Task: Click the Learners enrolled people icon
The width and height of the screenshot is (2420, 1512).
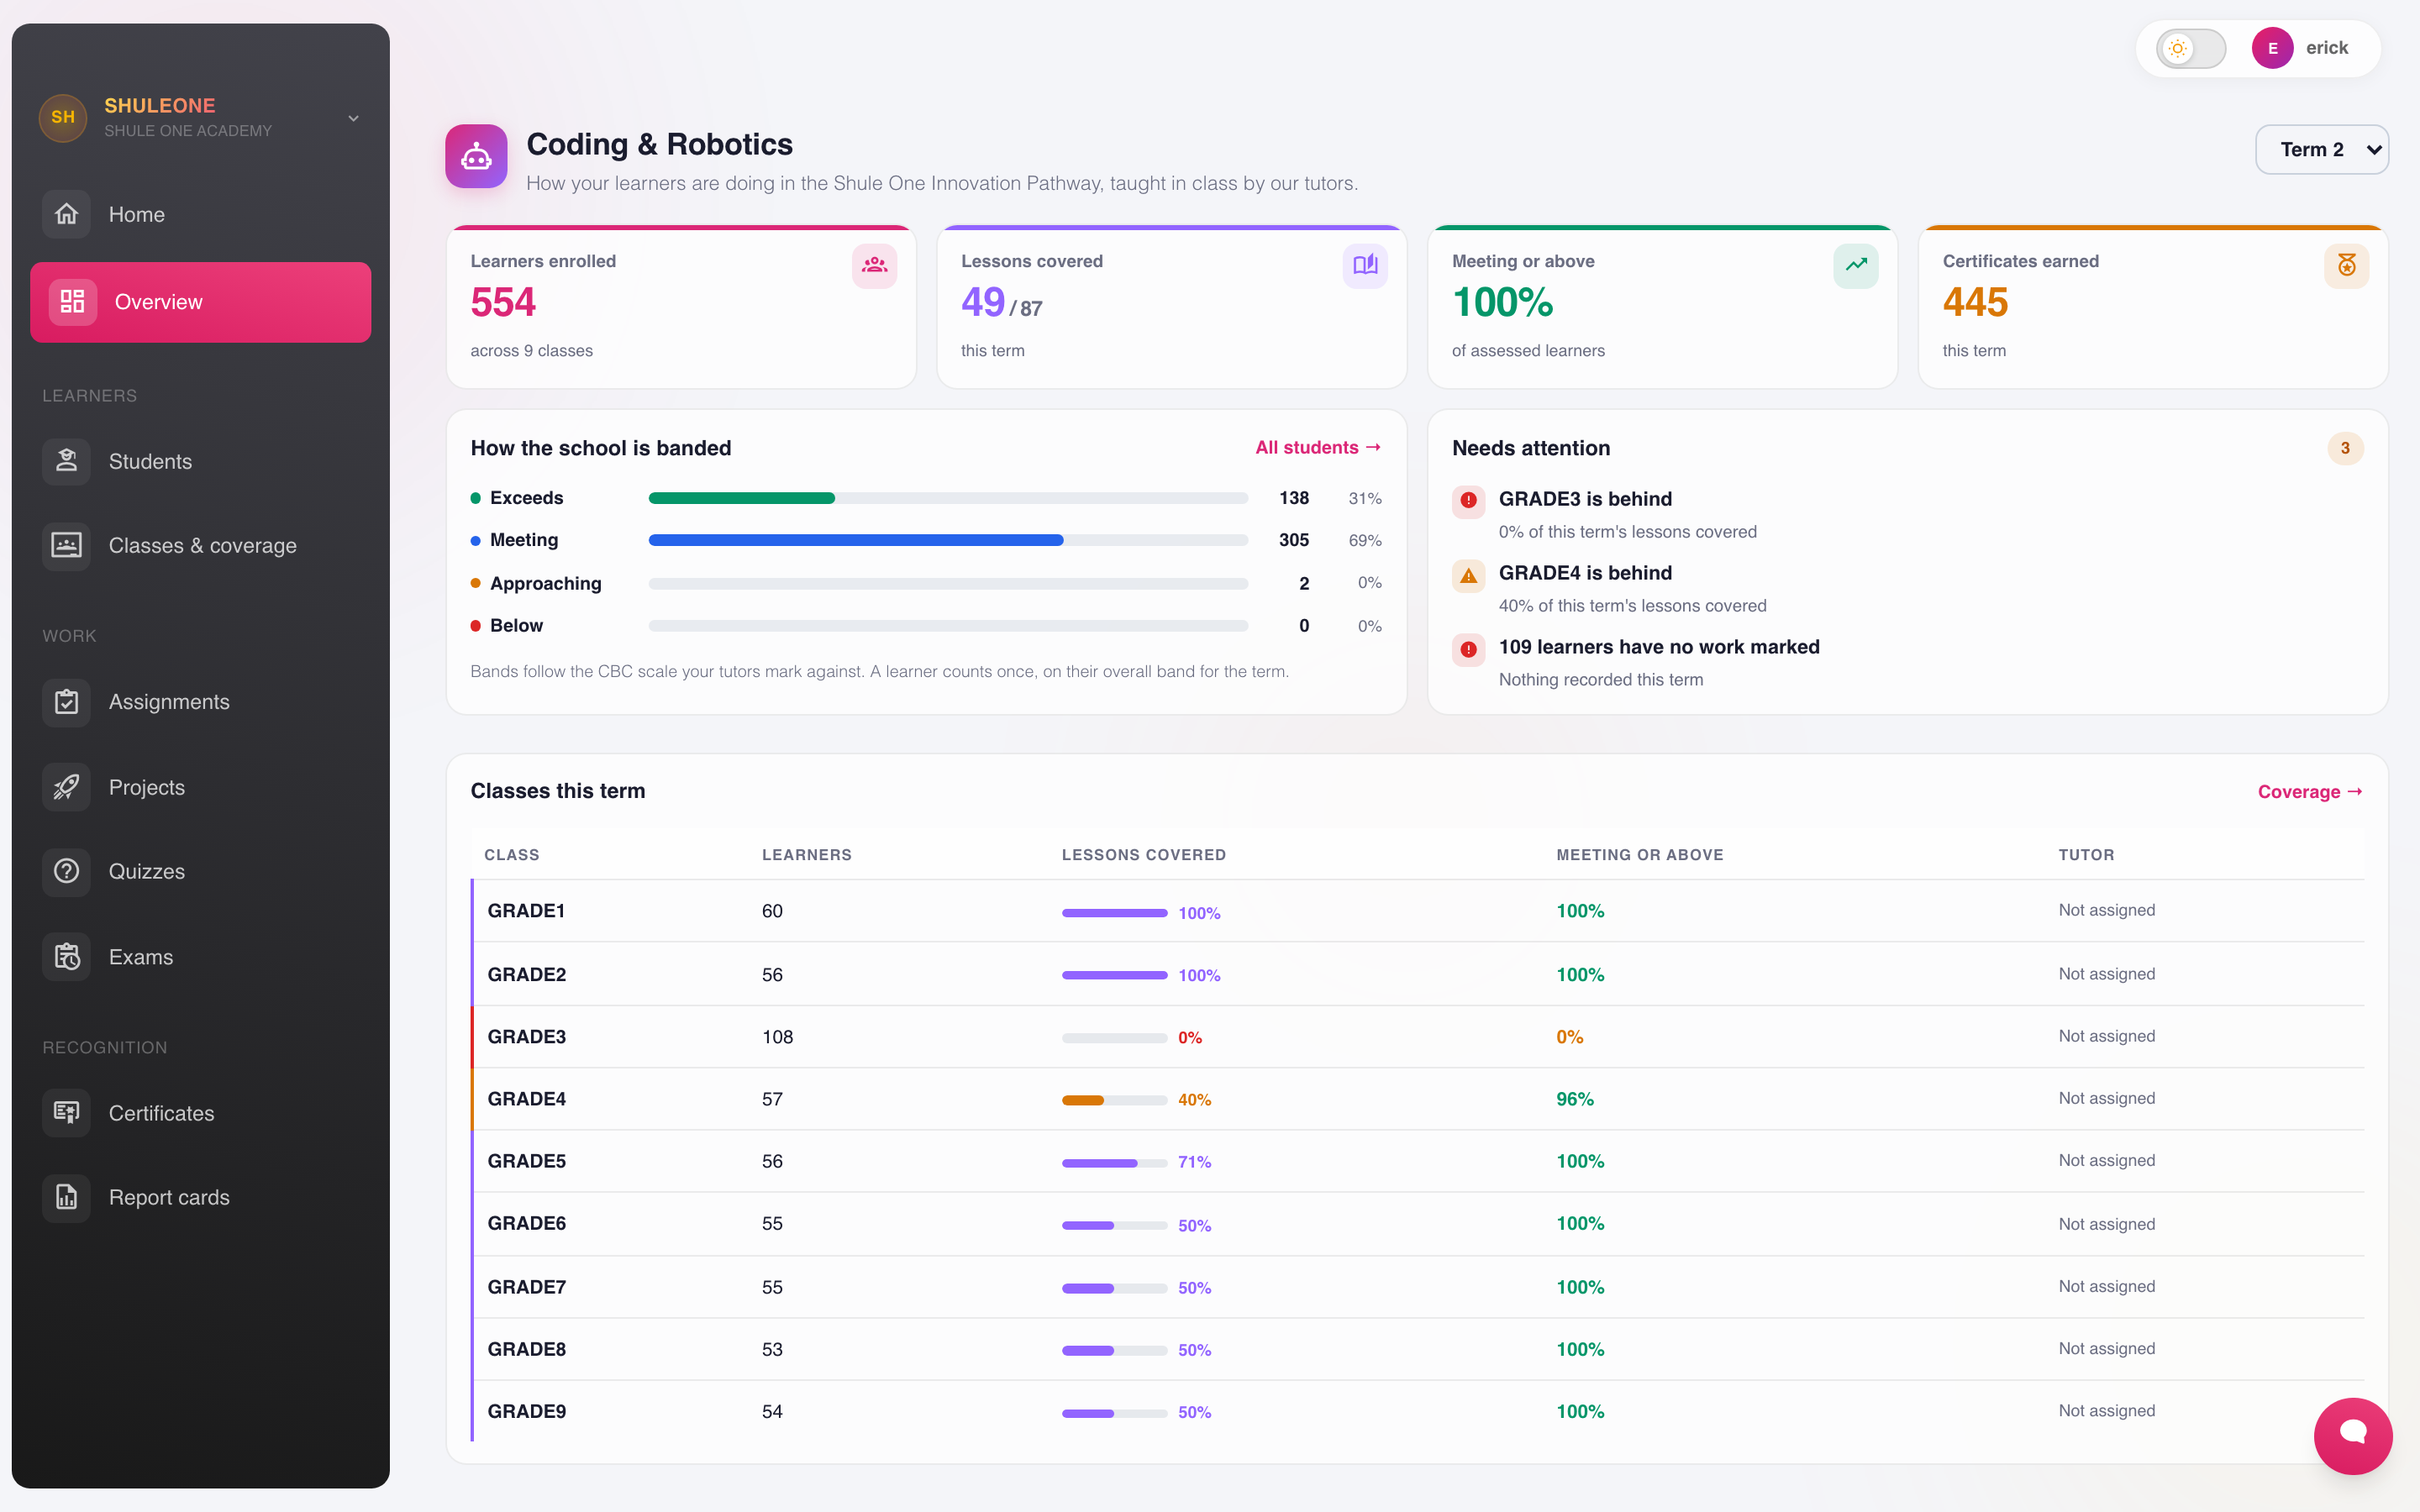Action: click(874, 266)
